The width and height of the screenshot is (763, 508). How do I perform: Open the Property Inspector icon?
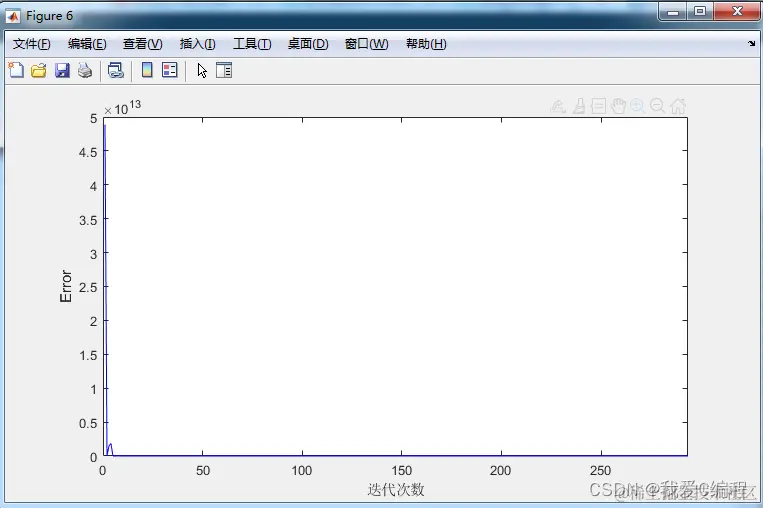[224, 71]
